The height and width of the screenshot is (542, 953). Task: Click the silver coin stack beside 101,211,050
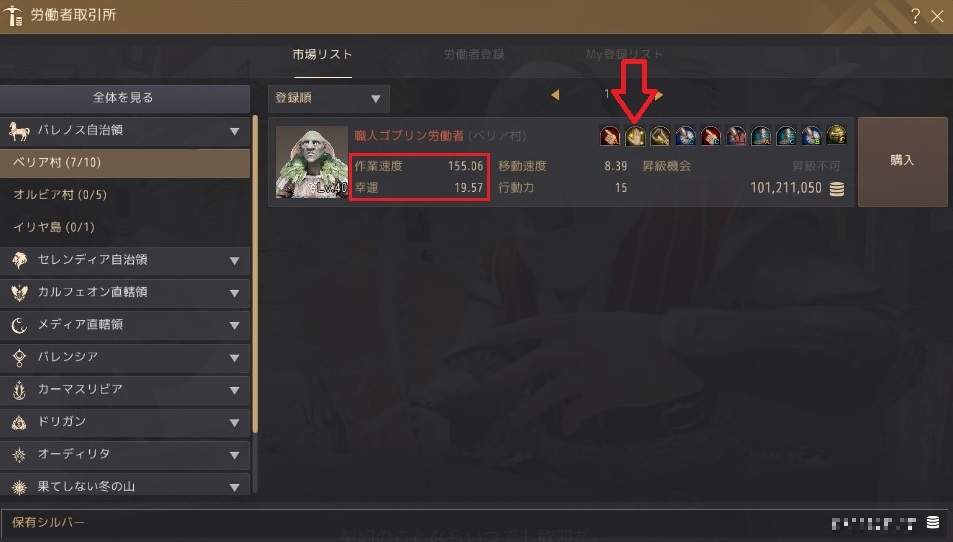[x=837, y=189]
